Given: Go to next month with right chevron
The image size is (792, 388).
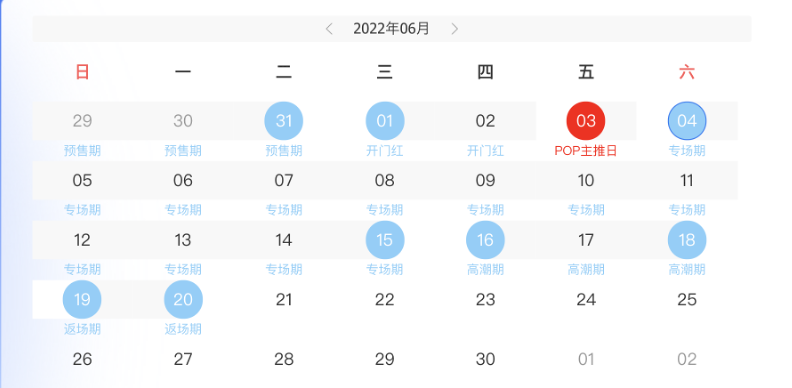Looking at the screenshot, I should [x=455, y=29].
